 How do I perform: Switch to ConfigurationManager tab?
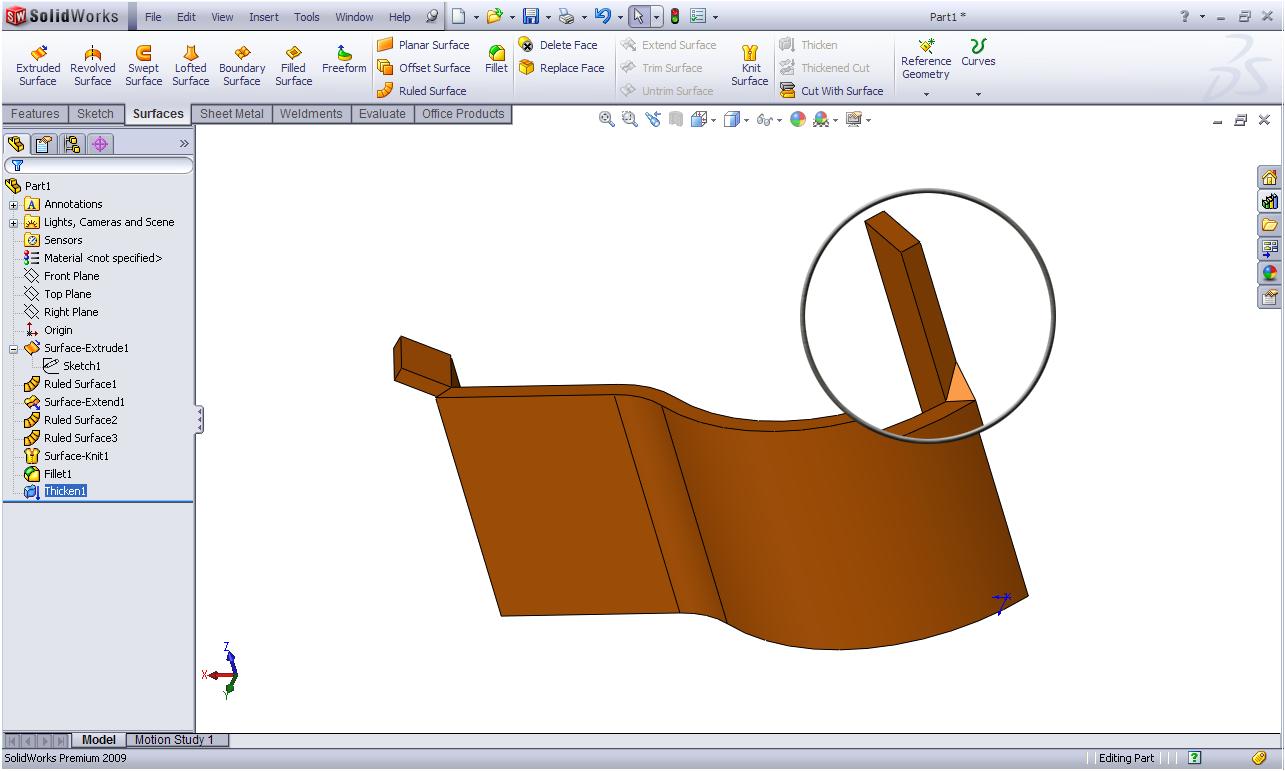72,144
